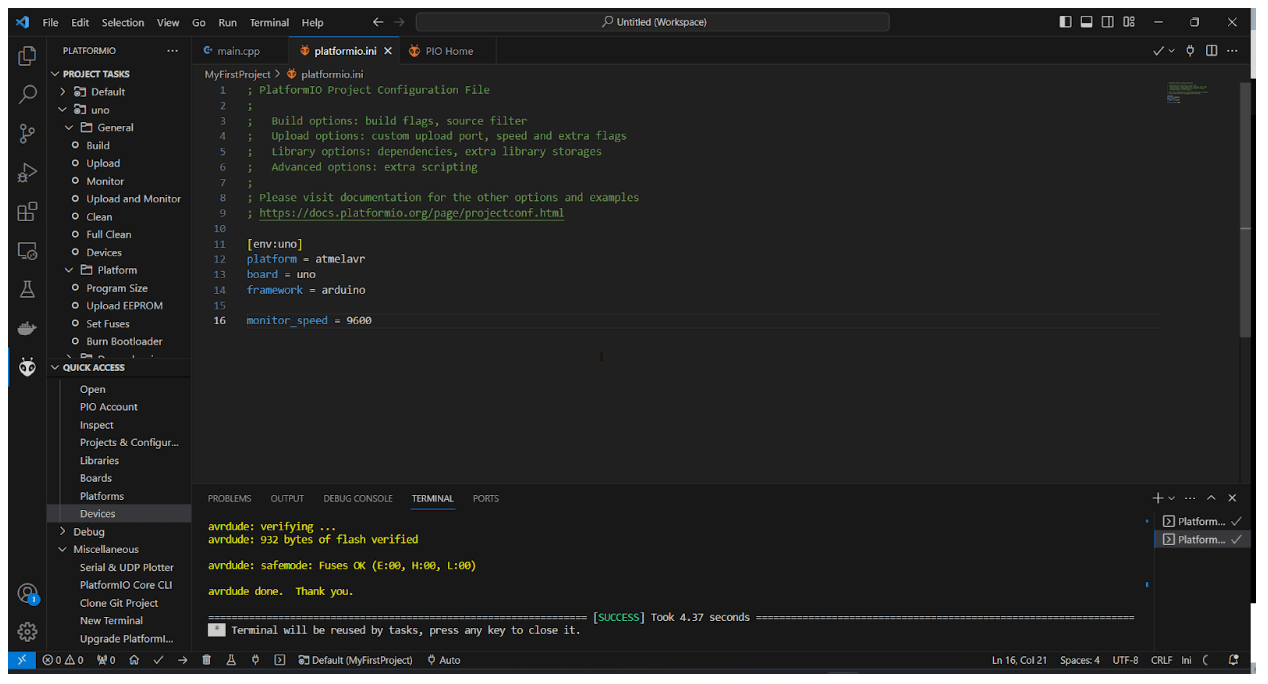Click PlatformIO Clean trash icon in status bar
The image size is (1268, 684).
point(206,660)
